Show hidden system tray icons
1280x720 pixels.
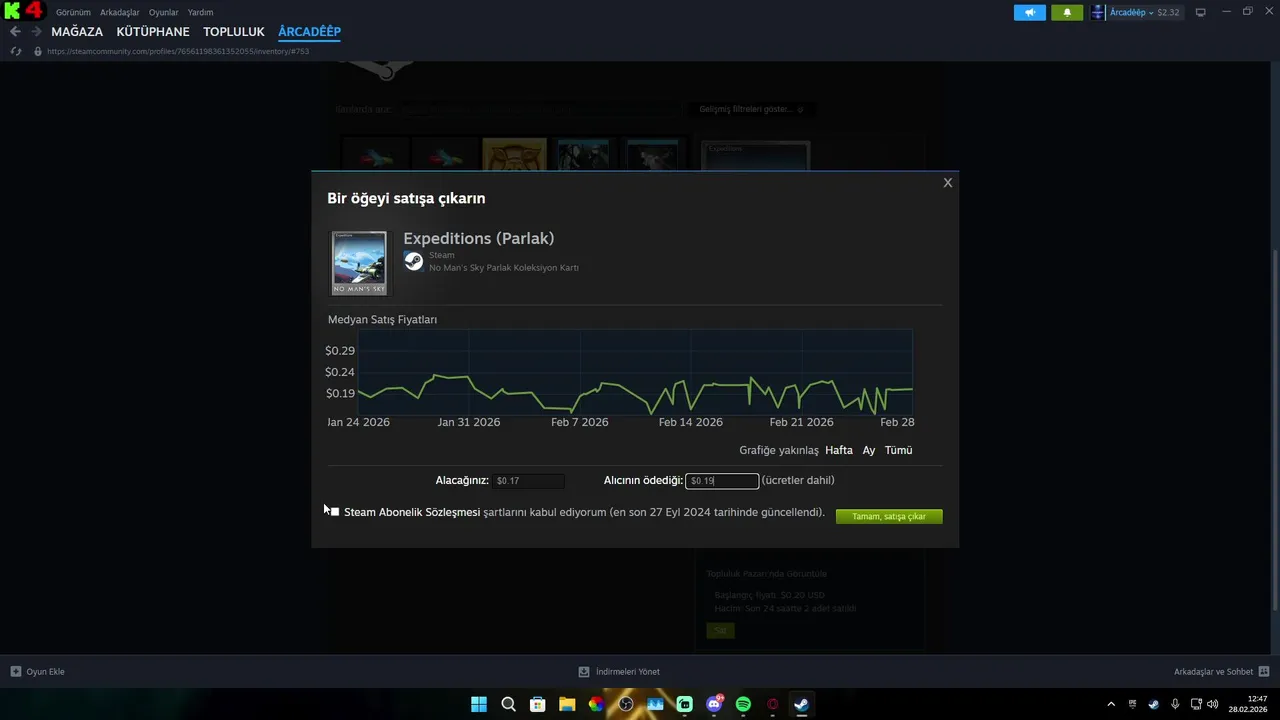tap(1110, 704)
